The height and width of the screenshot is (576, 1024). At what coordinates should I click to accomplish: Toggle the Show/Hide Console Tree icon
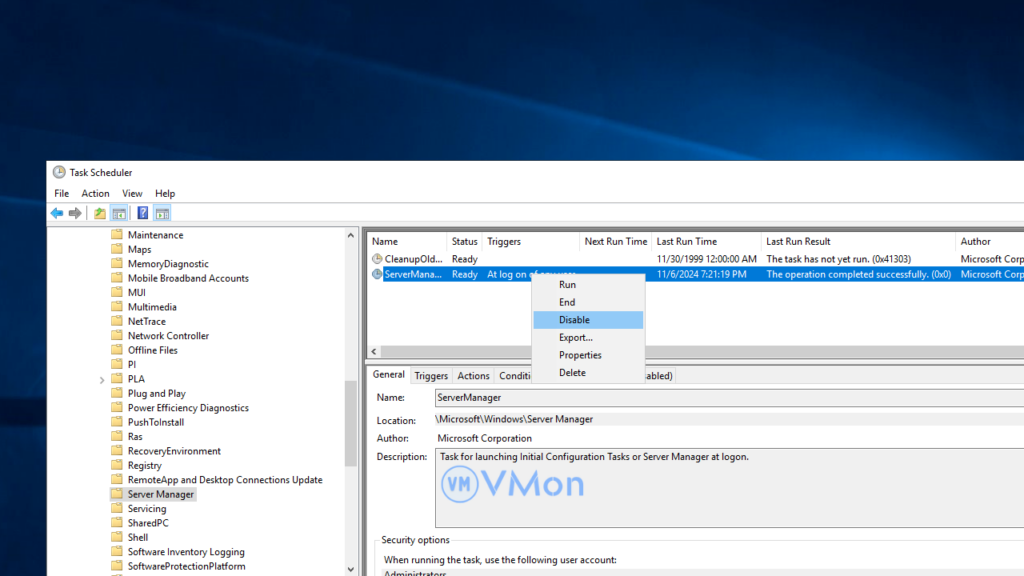tap(119, 213)
